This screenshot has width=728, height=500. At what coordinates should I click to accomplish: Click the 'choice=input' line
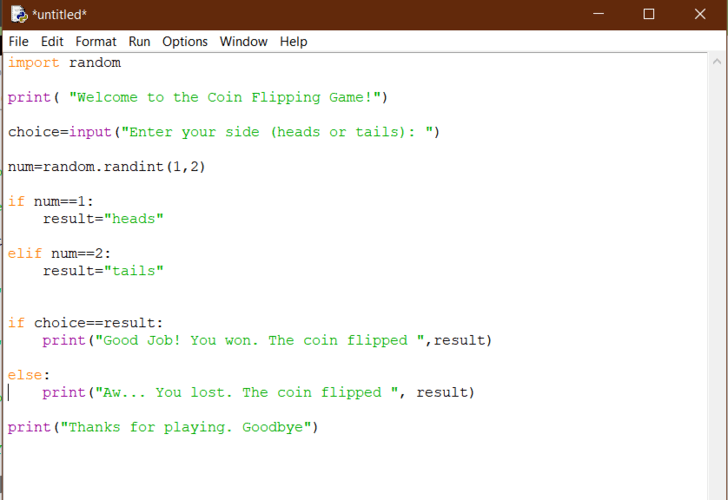click(x=224, y=132)
